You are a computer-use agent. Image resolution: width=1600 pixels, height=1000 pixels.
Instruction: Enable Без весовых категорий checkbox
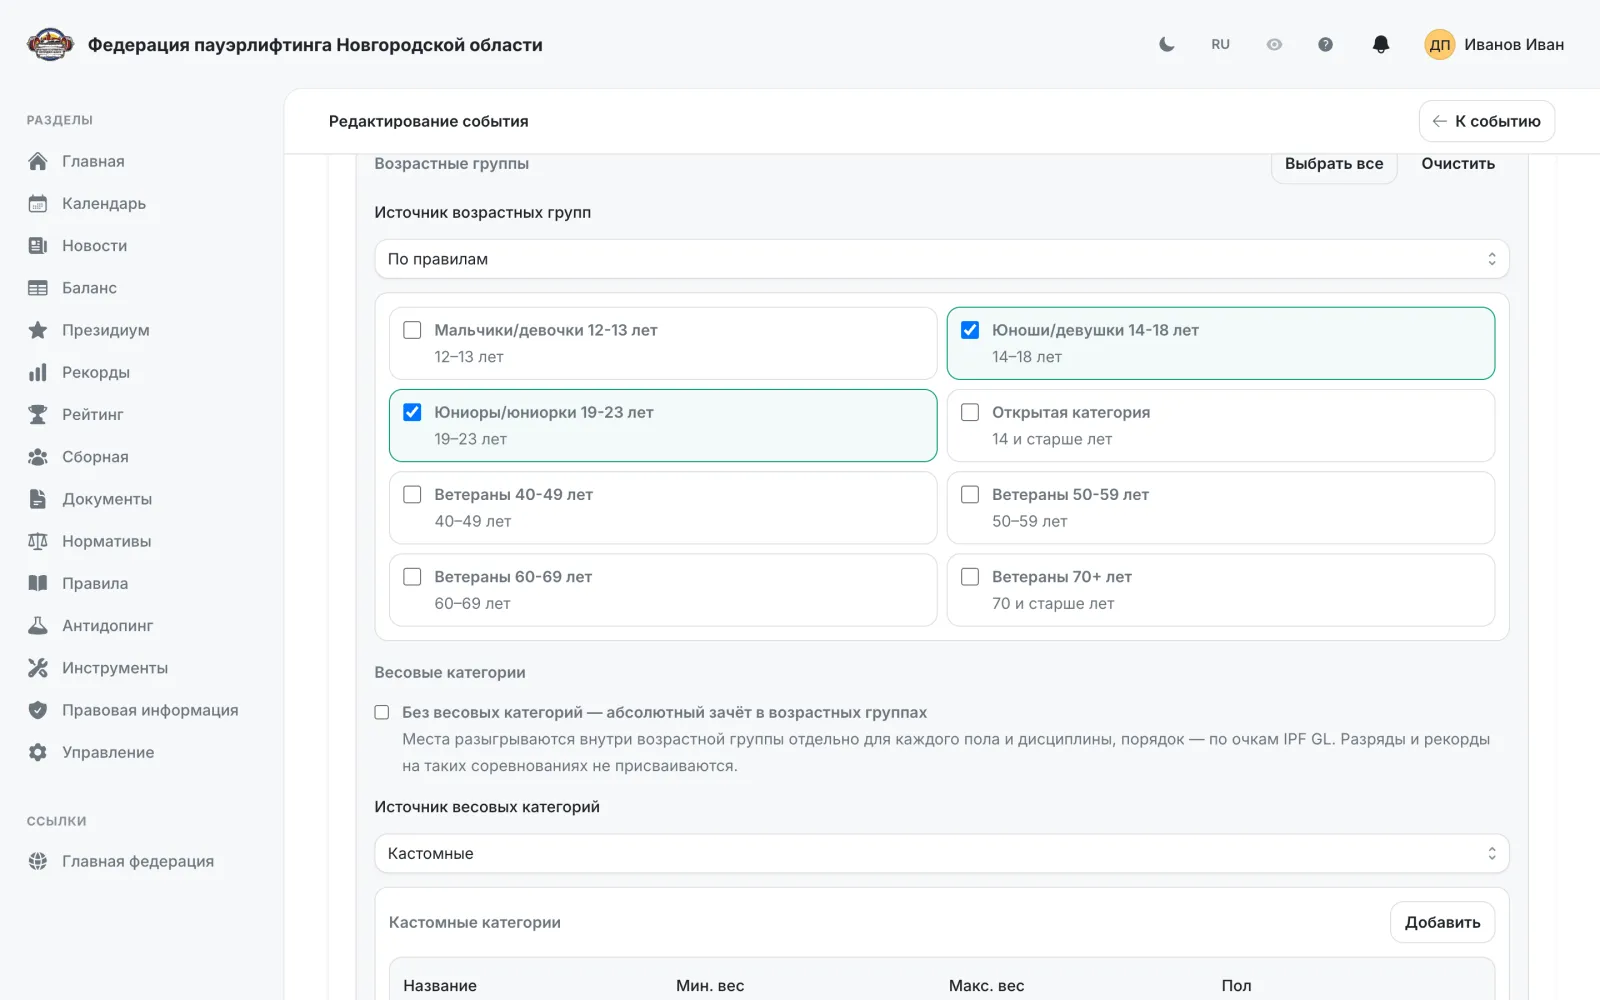coord(382,712)
